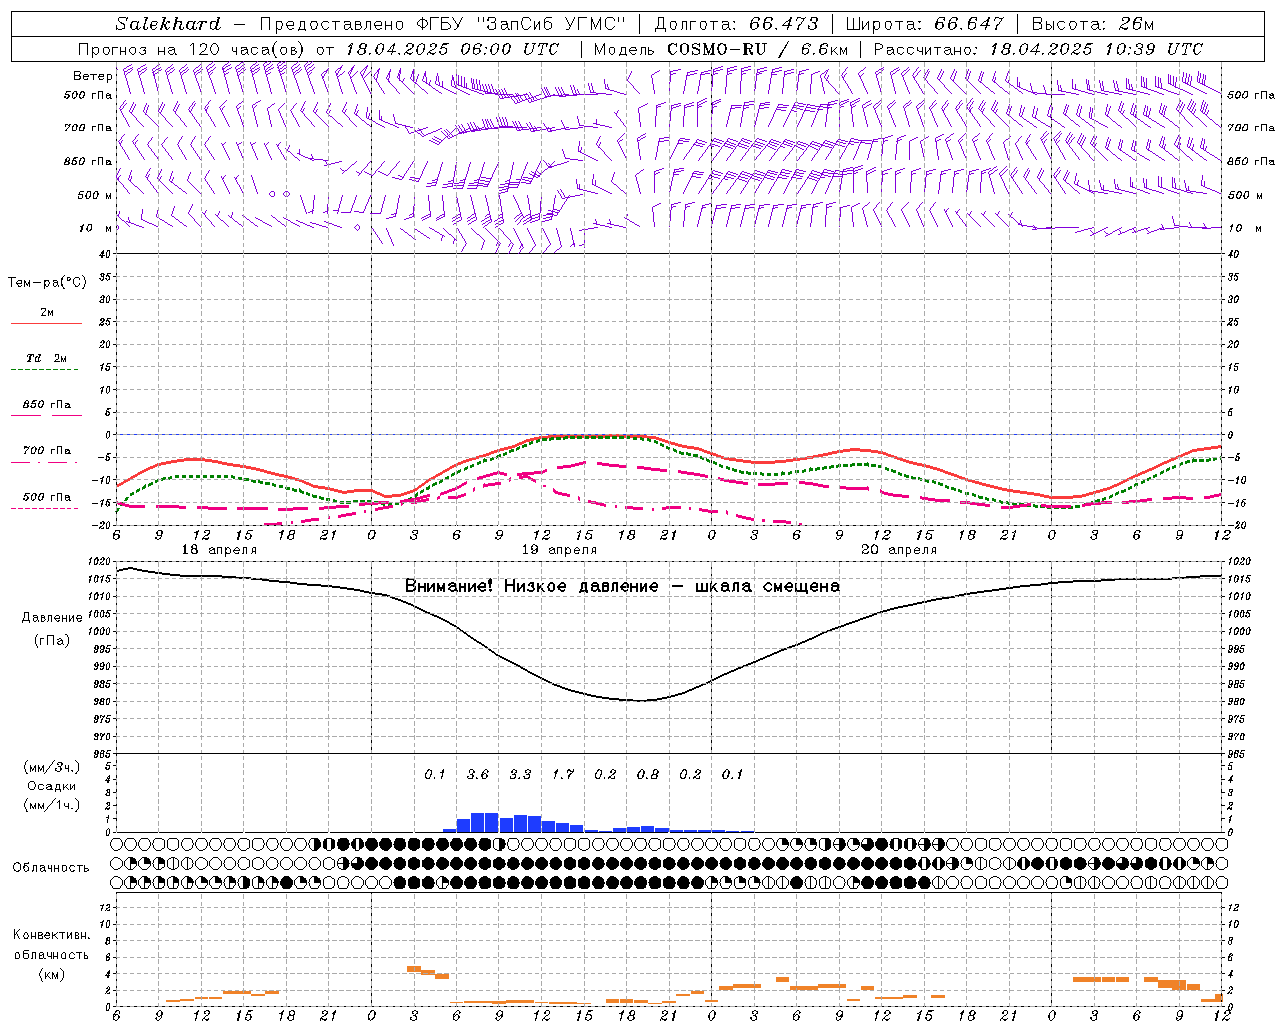The height and width of the screenshot is (1024, 1280).
Task: Click the '20 апреля' date label
Action: [899, 550]
